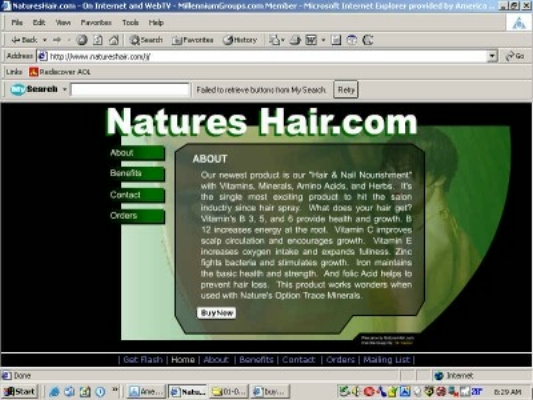Click the Orders green navigation button

137,216
